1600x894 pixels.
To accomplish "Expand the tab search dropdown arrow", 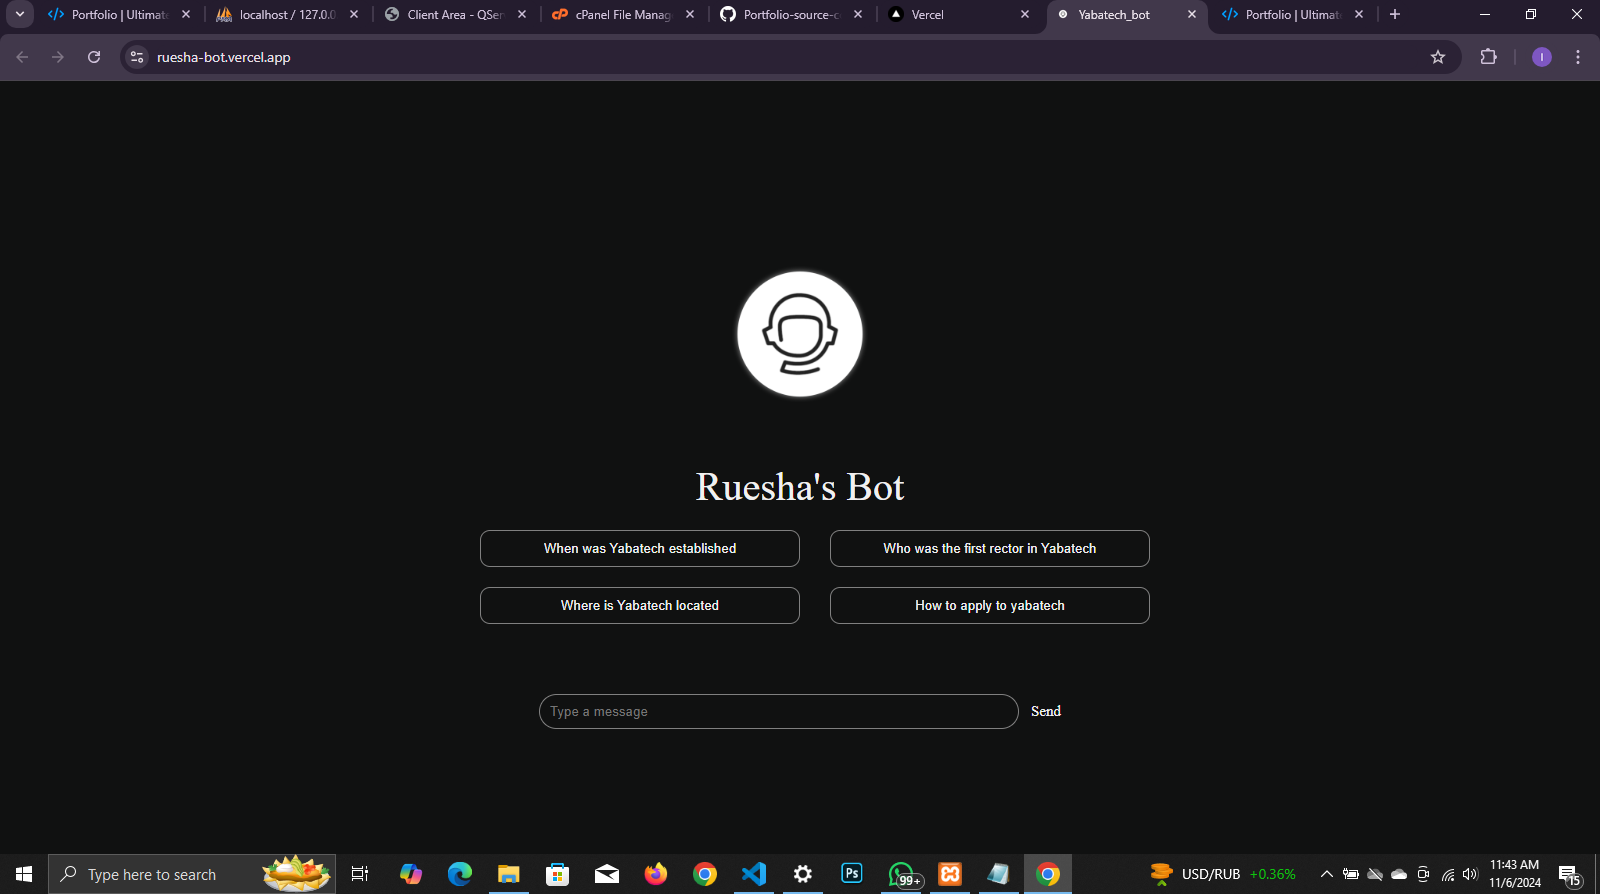I will click(19, 14).
